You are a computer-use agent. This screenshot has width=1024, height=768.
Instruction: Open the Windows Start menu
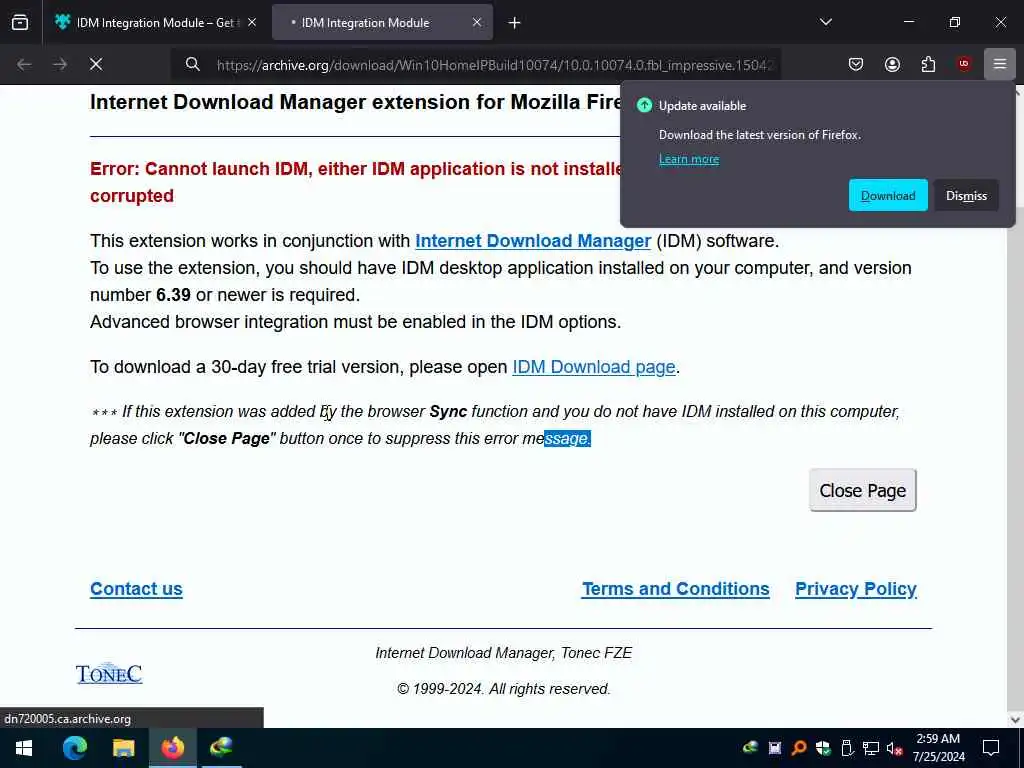click(x=24, y=748)
